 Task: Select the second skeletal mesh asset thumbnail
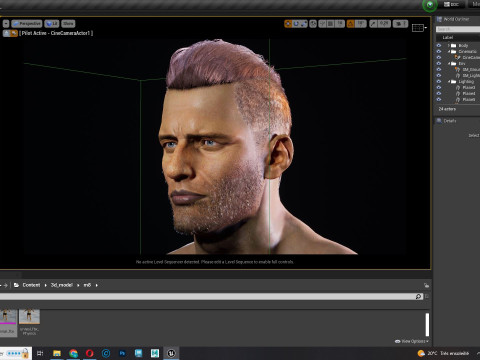click(x=29, y=317)
